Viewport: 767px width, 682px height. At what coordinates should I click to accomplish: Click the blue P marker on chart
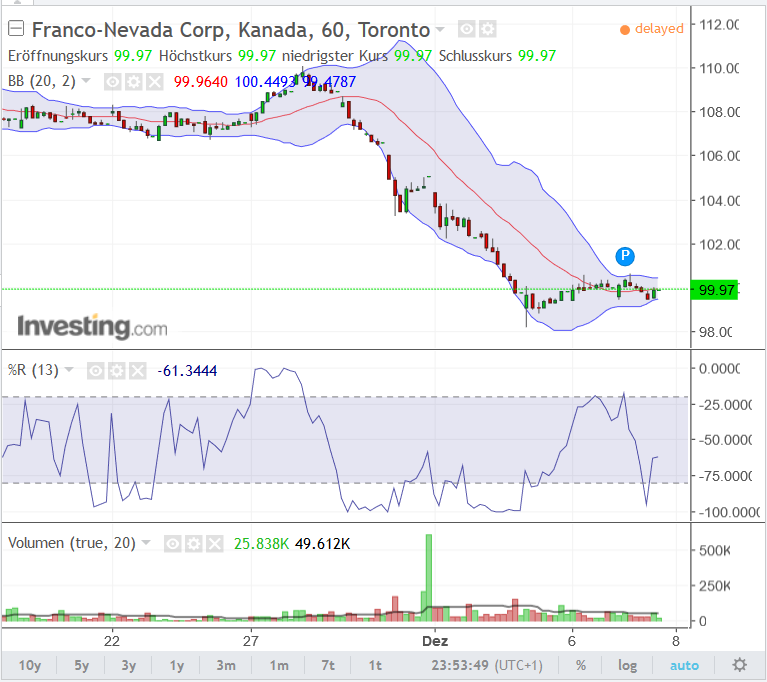click(x=625, y=256)
